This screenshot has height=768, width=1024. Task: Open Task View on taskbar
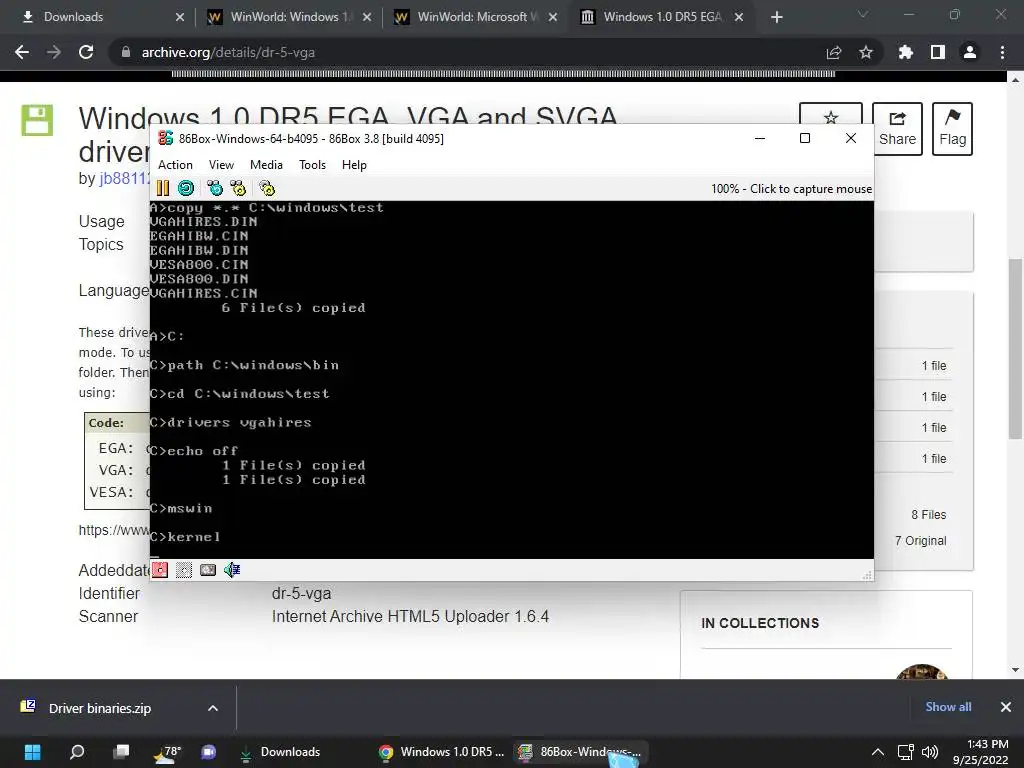point(121,752)
